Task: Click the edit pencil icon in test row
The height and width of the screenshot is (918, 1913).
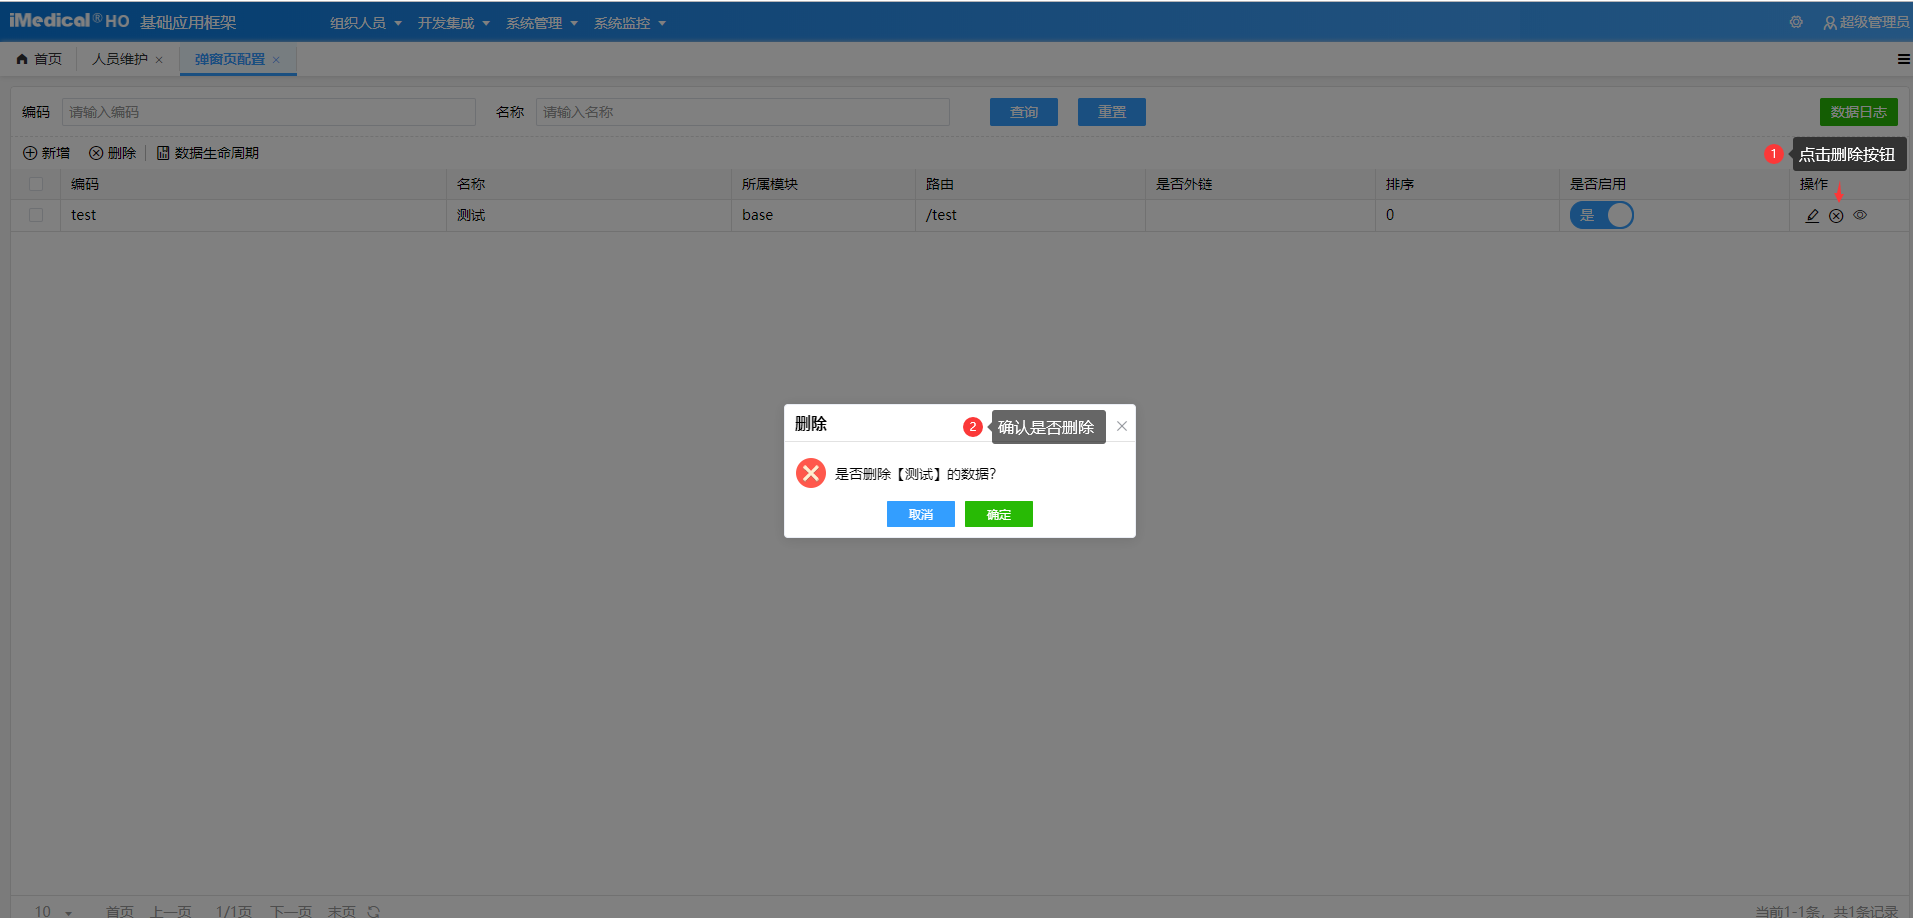Action: point(1812,216)
